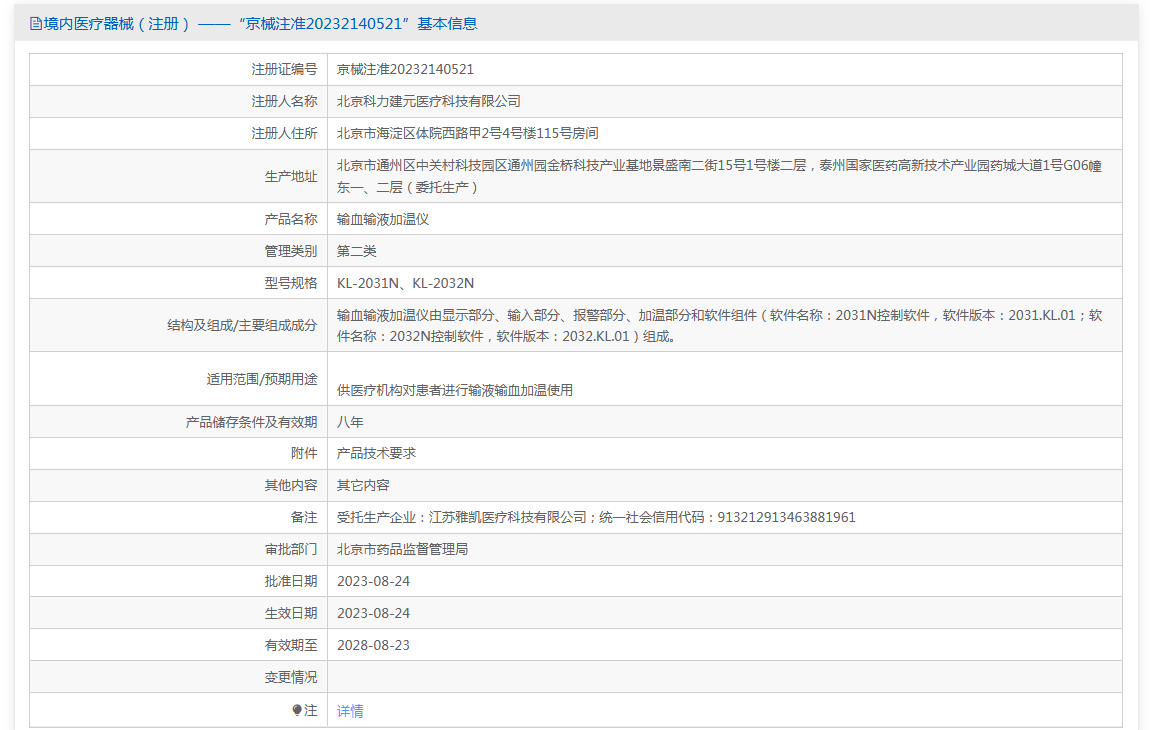Select intended use text 供医疗机构对患者进行输液输血加温使用

(455, 391)
